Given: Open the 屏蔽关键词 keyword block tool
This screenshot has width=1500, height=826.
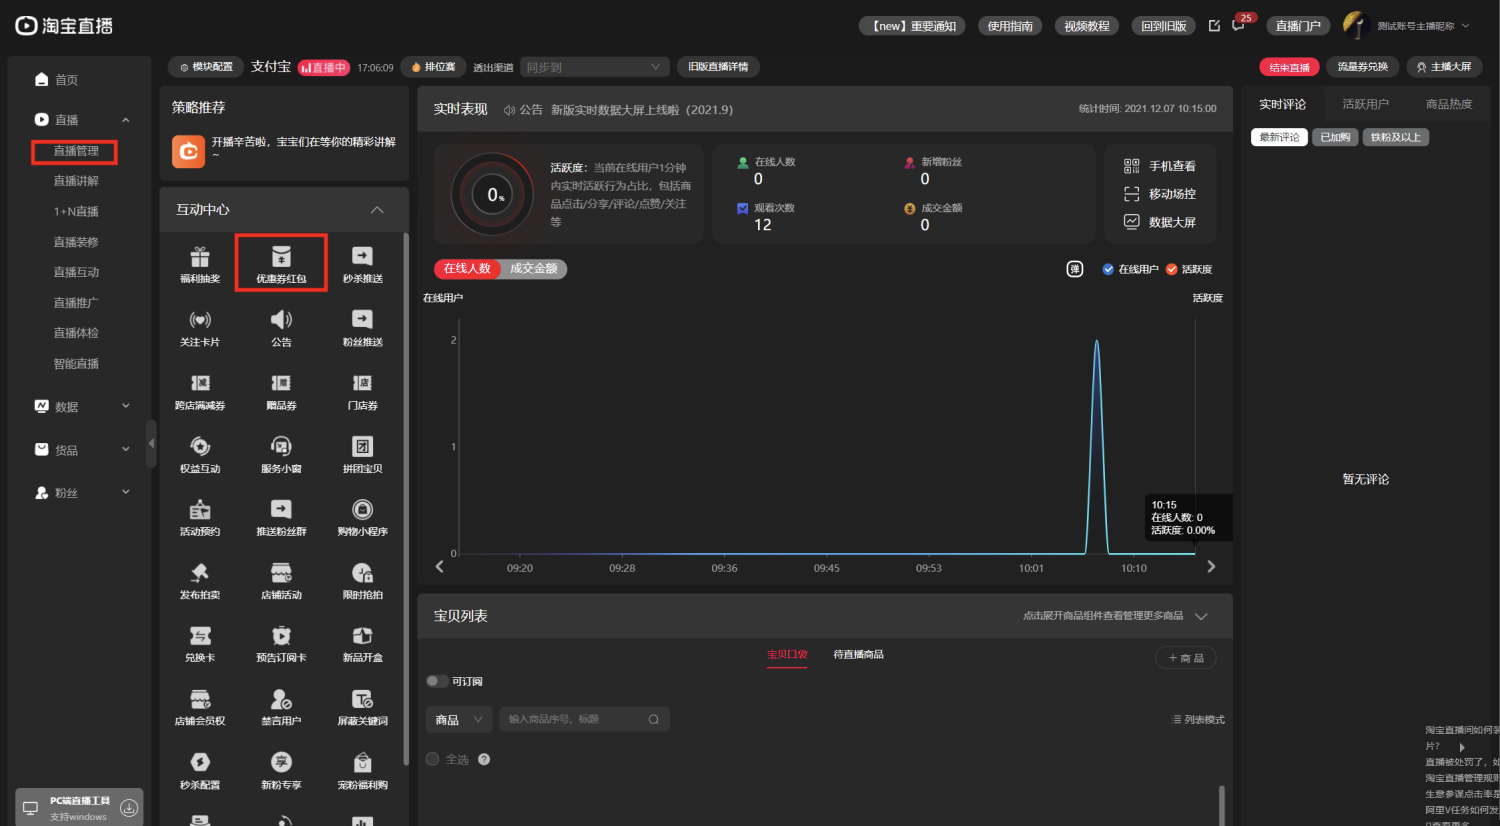Looking at the screenshot, I should click(362, 707).
